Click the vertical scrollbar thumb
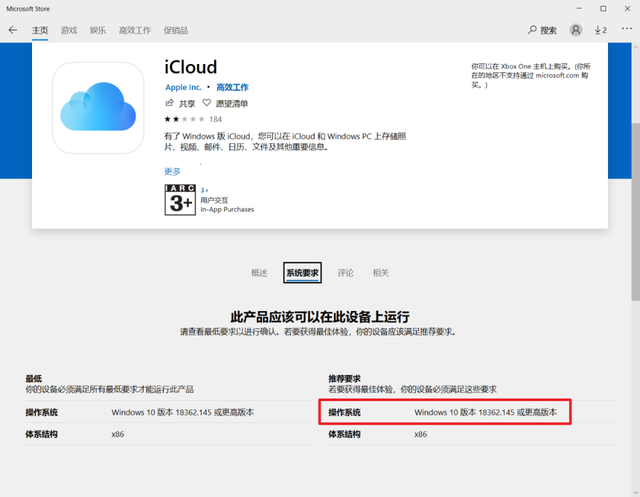Viewport: 640px width, 497px height. click(x=636, y=211)
